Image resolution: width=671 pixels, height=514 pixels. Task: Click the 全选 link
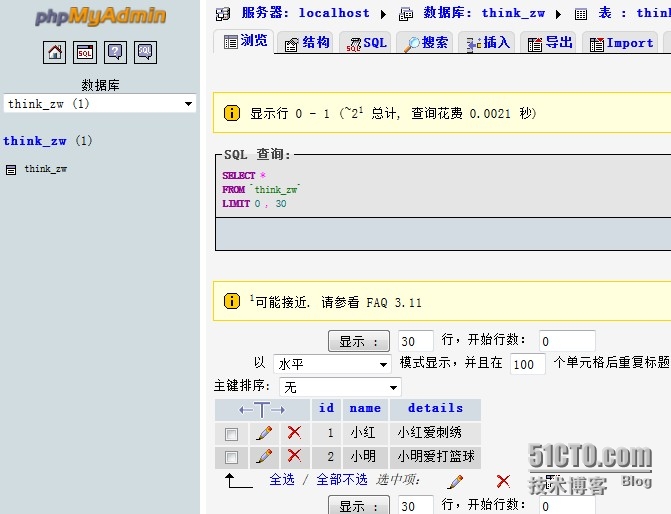[282, 479]
